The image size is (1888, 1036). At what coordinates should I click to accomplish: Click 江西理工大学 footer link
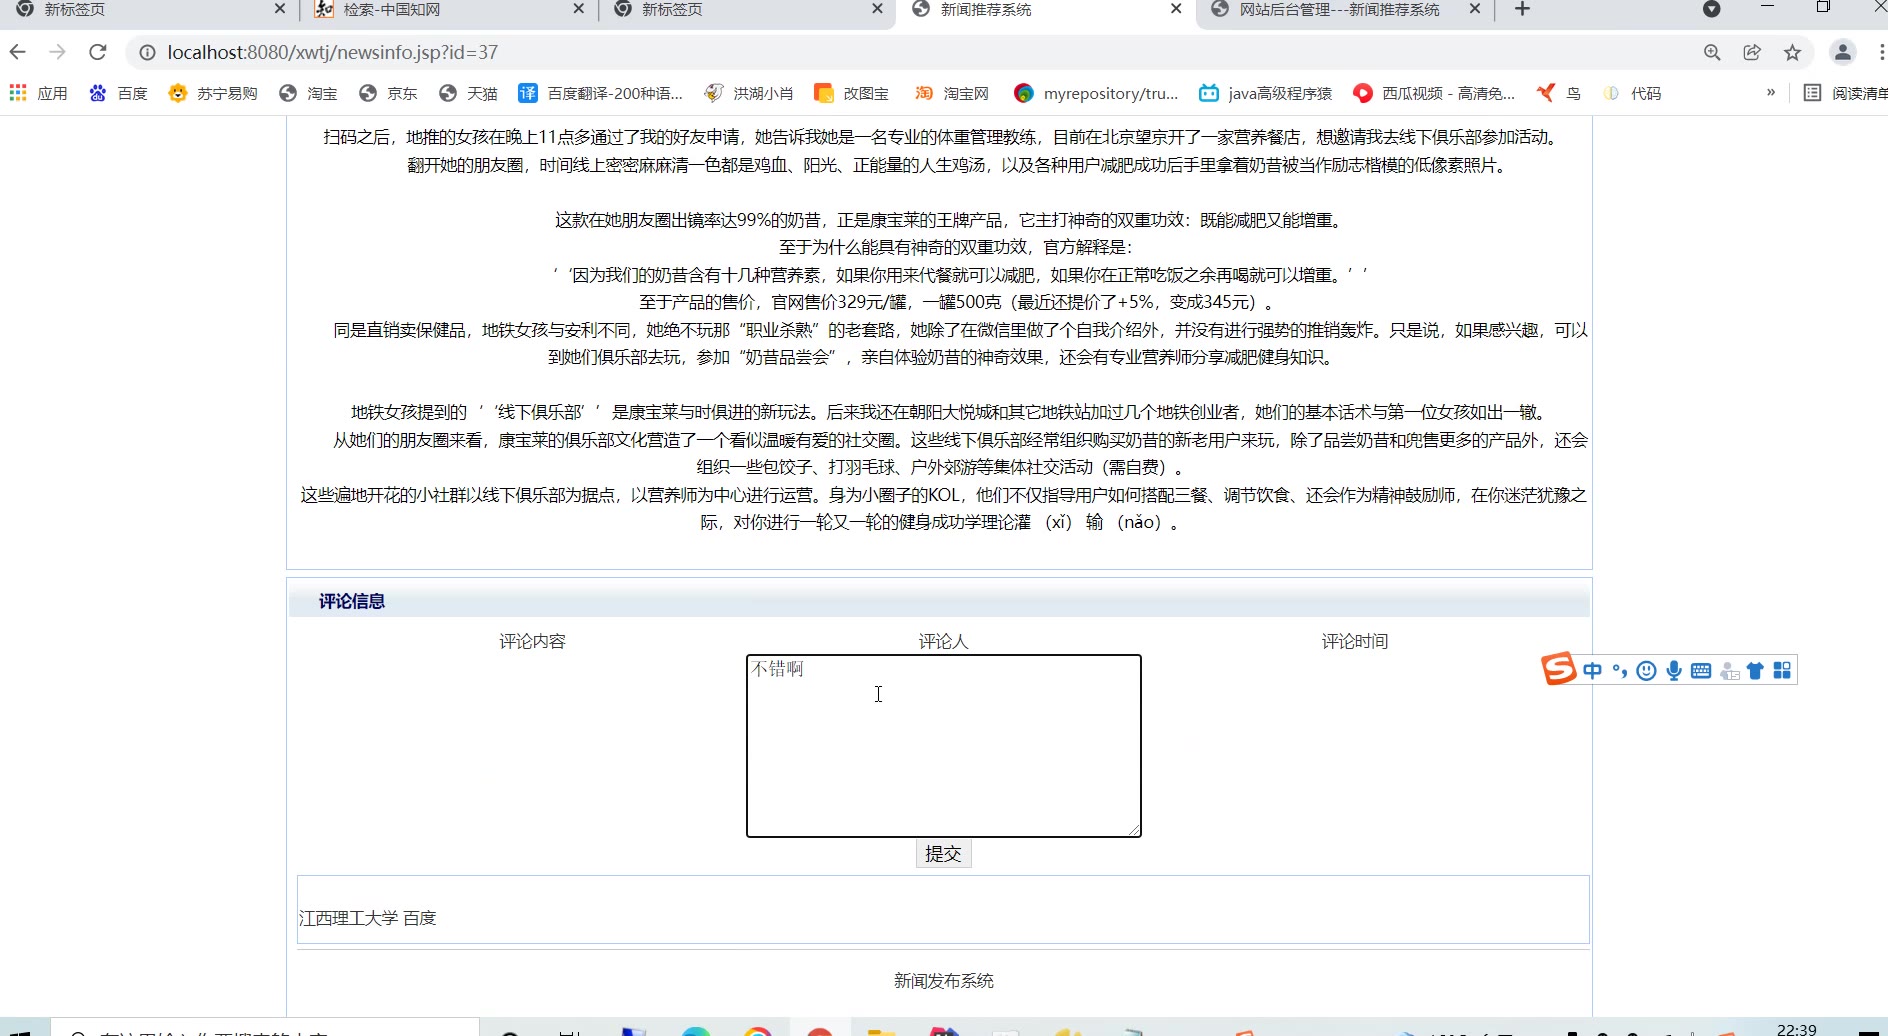tap(348, 918)
